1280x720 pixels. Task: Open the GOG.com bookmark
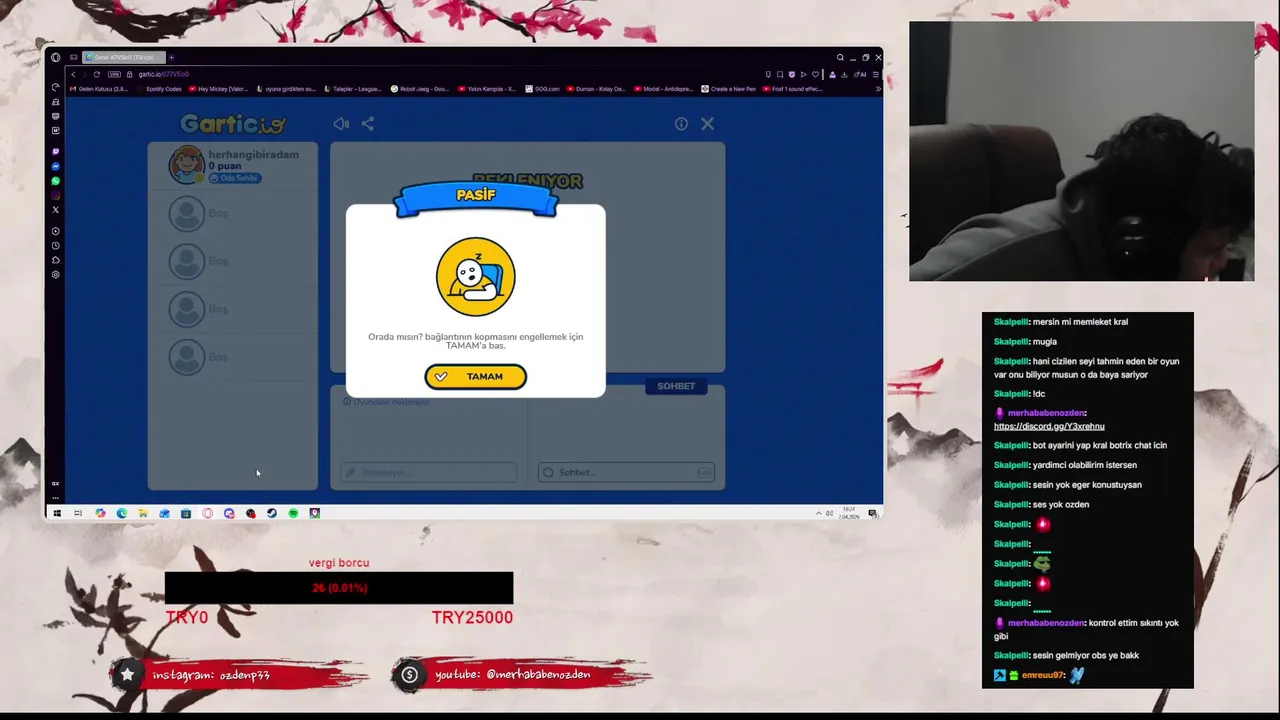tap(543, 89)
